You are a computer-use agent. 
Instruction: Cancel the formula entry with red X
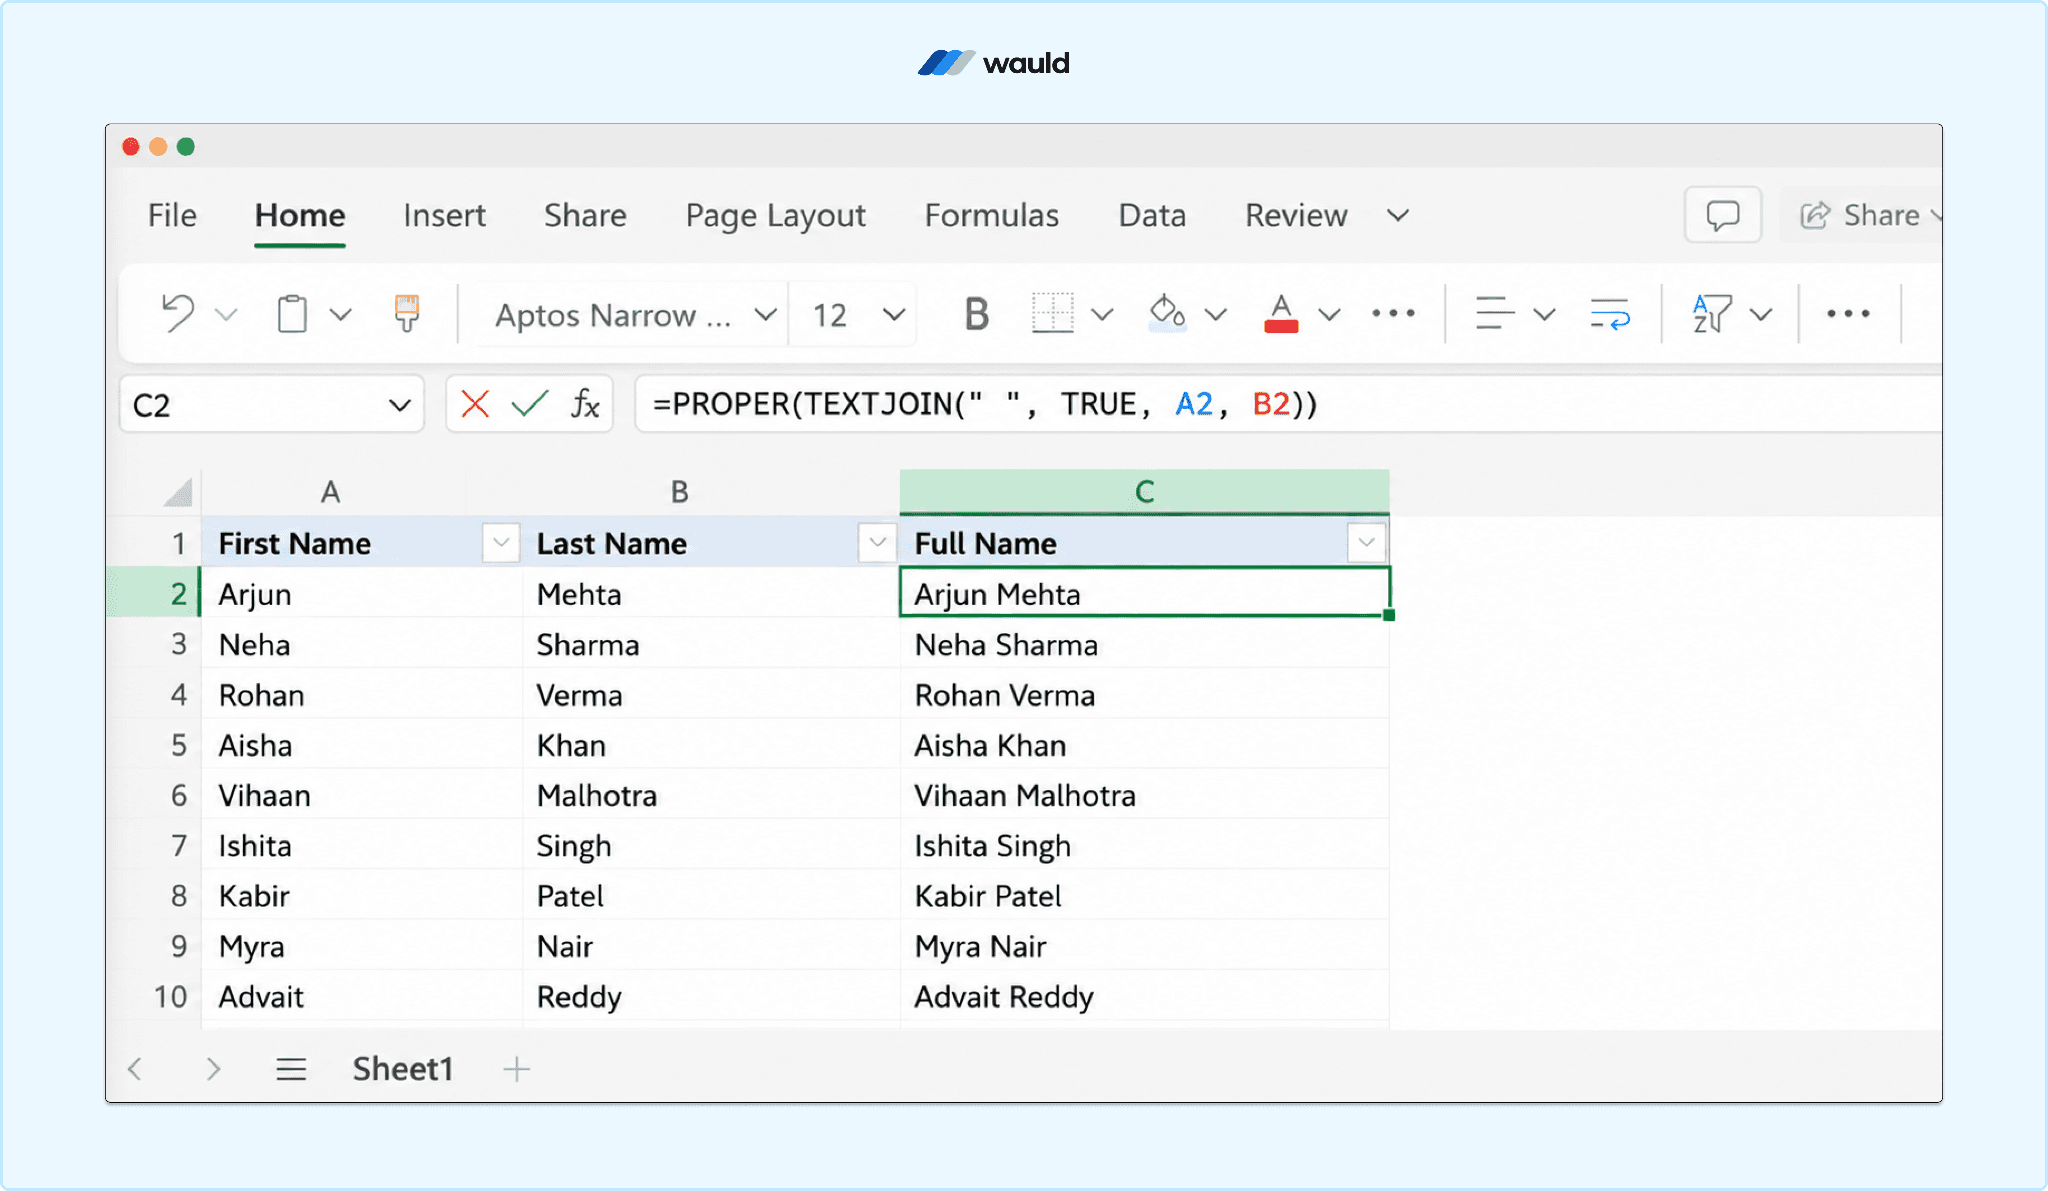[x=475, y=404]
